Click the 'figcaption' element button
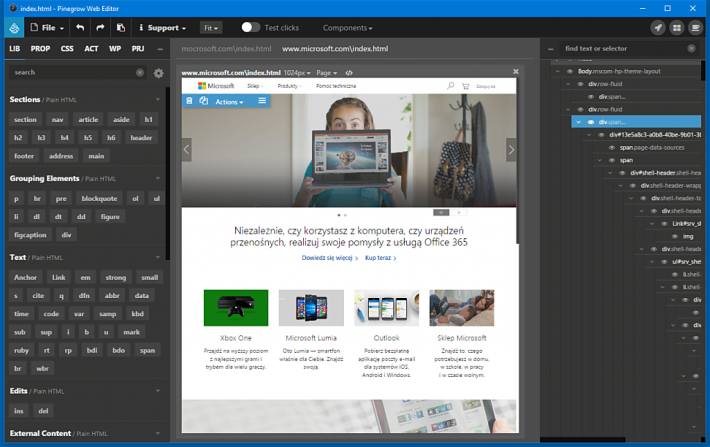 30,235
